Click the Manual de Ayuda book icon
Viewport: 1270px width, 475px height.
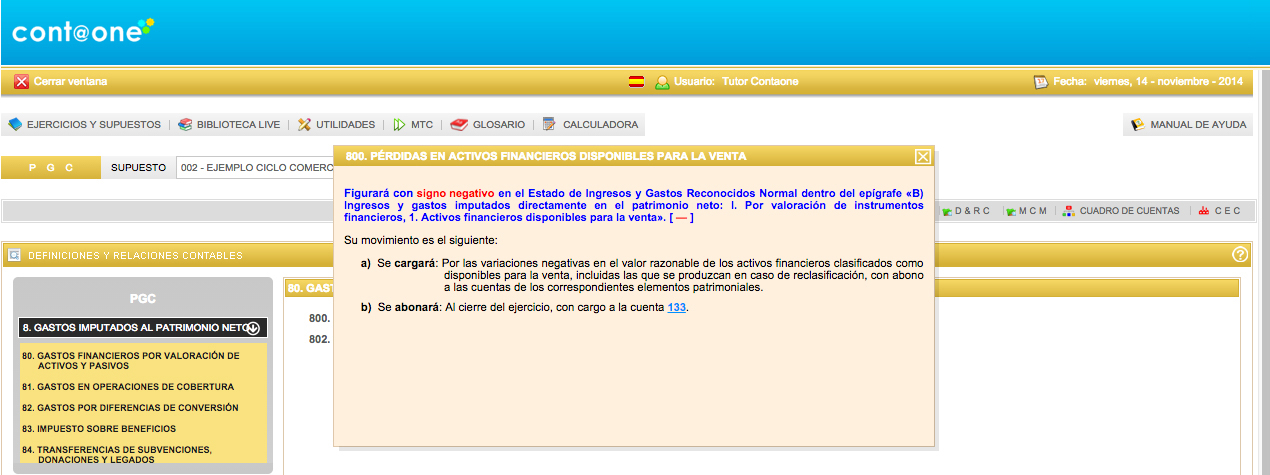(1137, 125)
